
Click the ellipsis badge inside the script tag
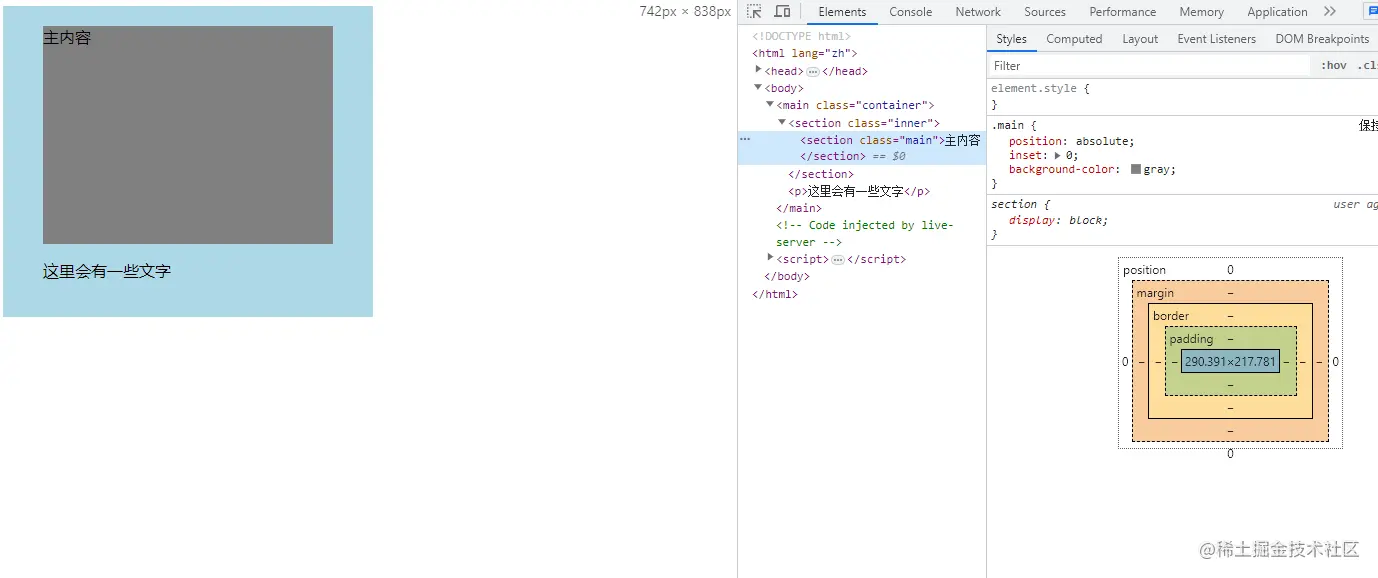pyautogui.click(x=838, y=260)
